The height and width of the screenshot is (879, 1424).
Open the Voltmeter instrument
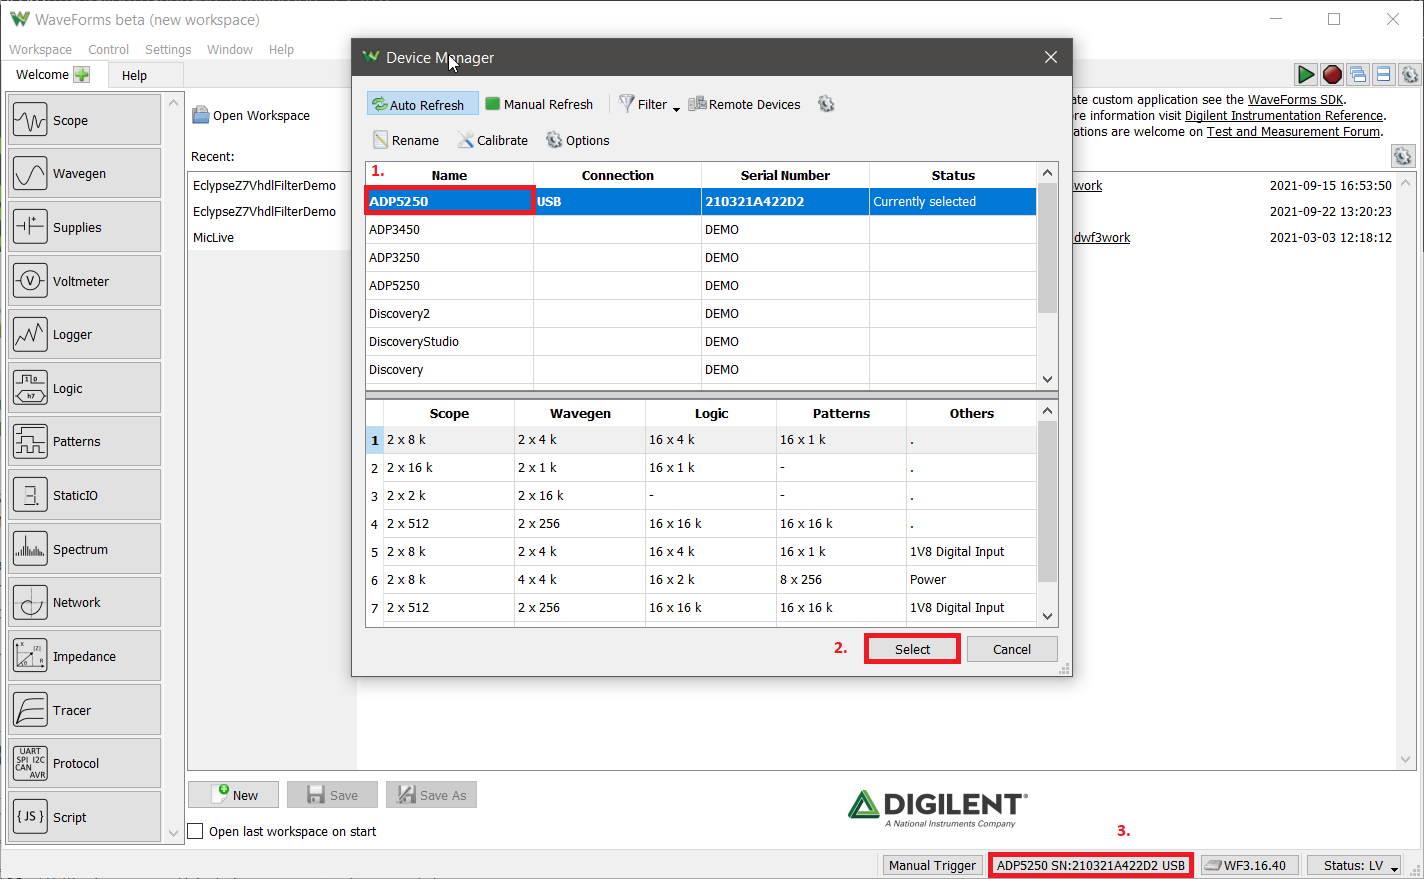(x=84, y=281)
